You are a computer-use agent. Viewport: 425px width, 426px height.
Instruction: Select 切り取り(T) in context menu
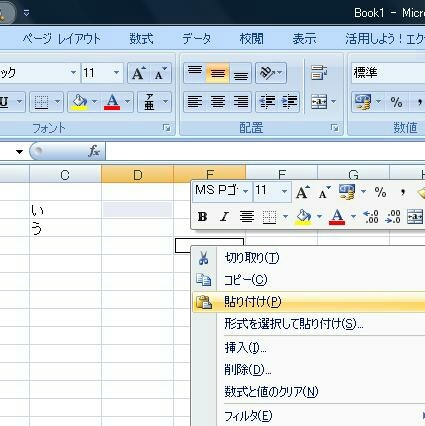point(309,258)
